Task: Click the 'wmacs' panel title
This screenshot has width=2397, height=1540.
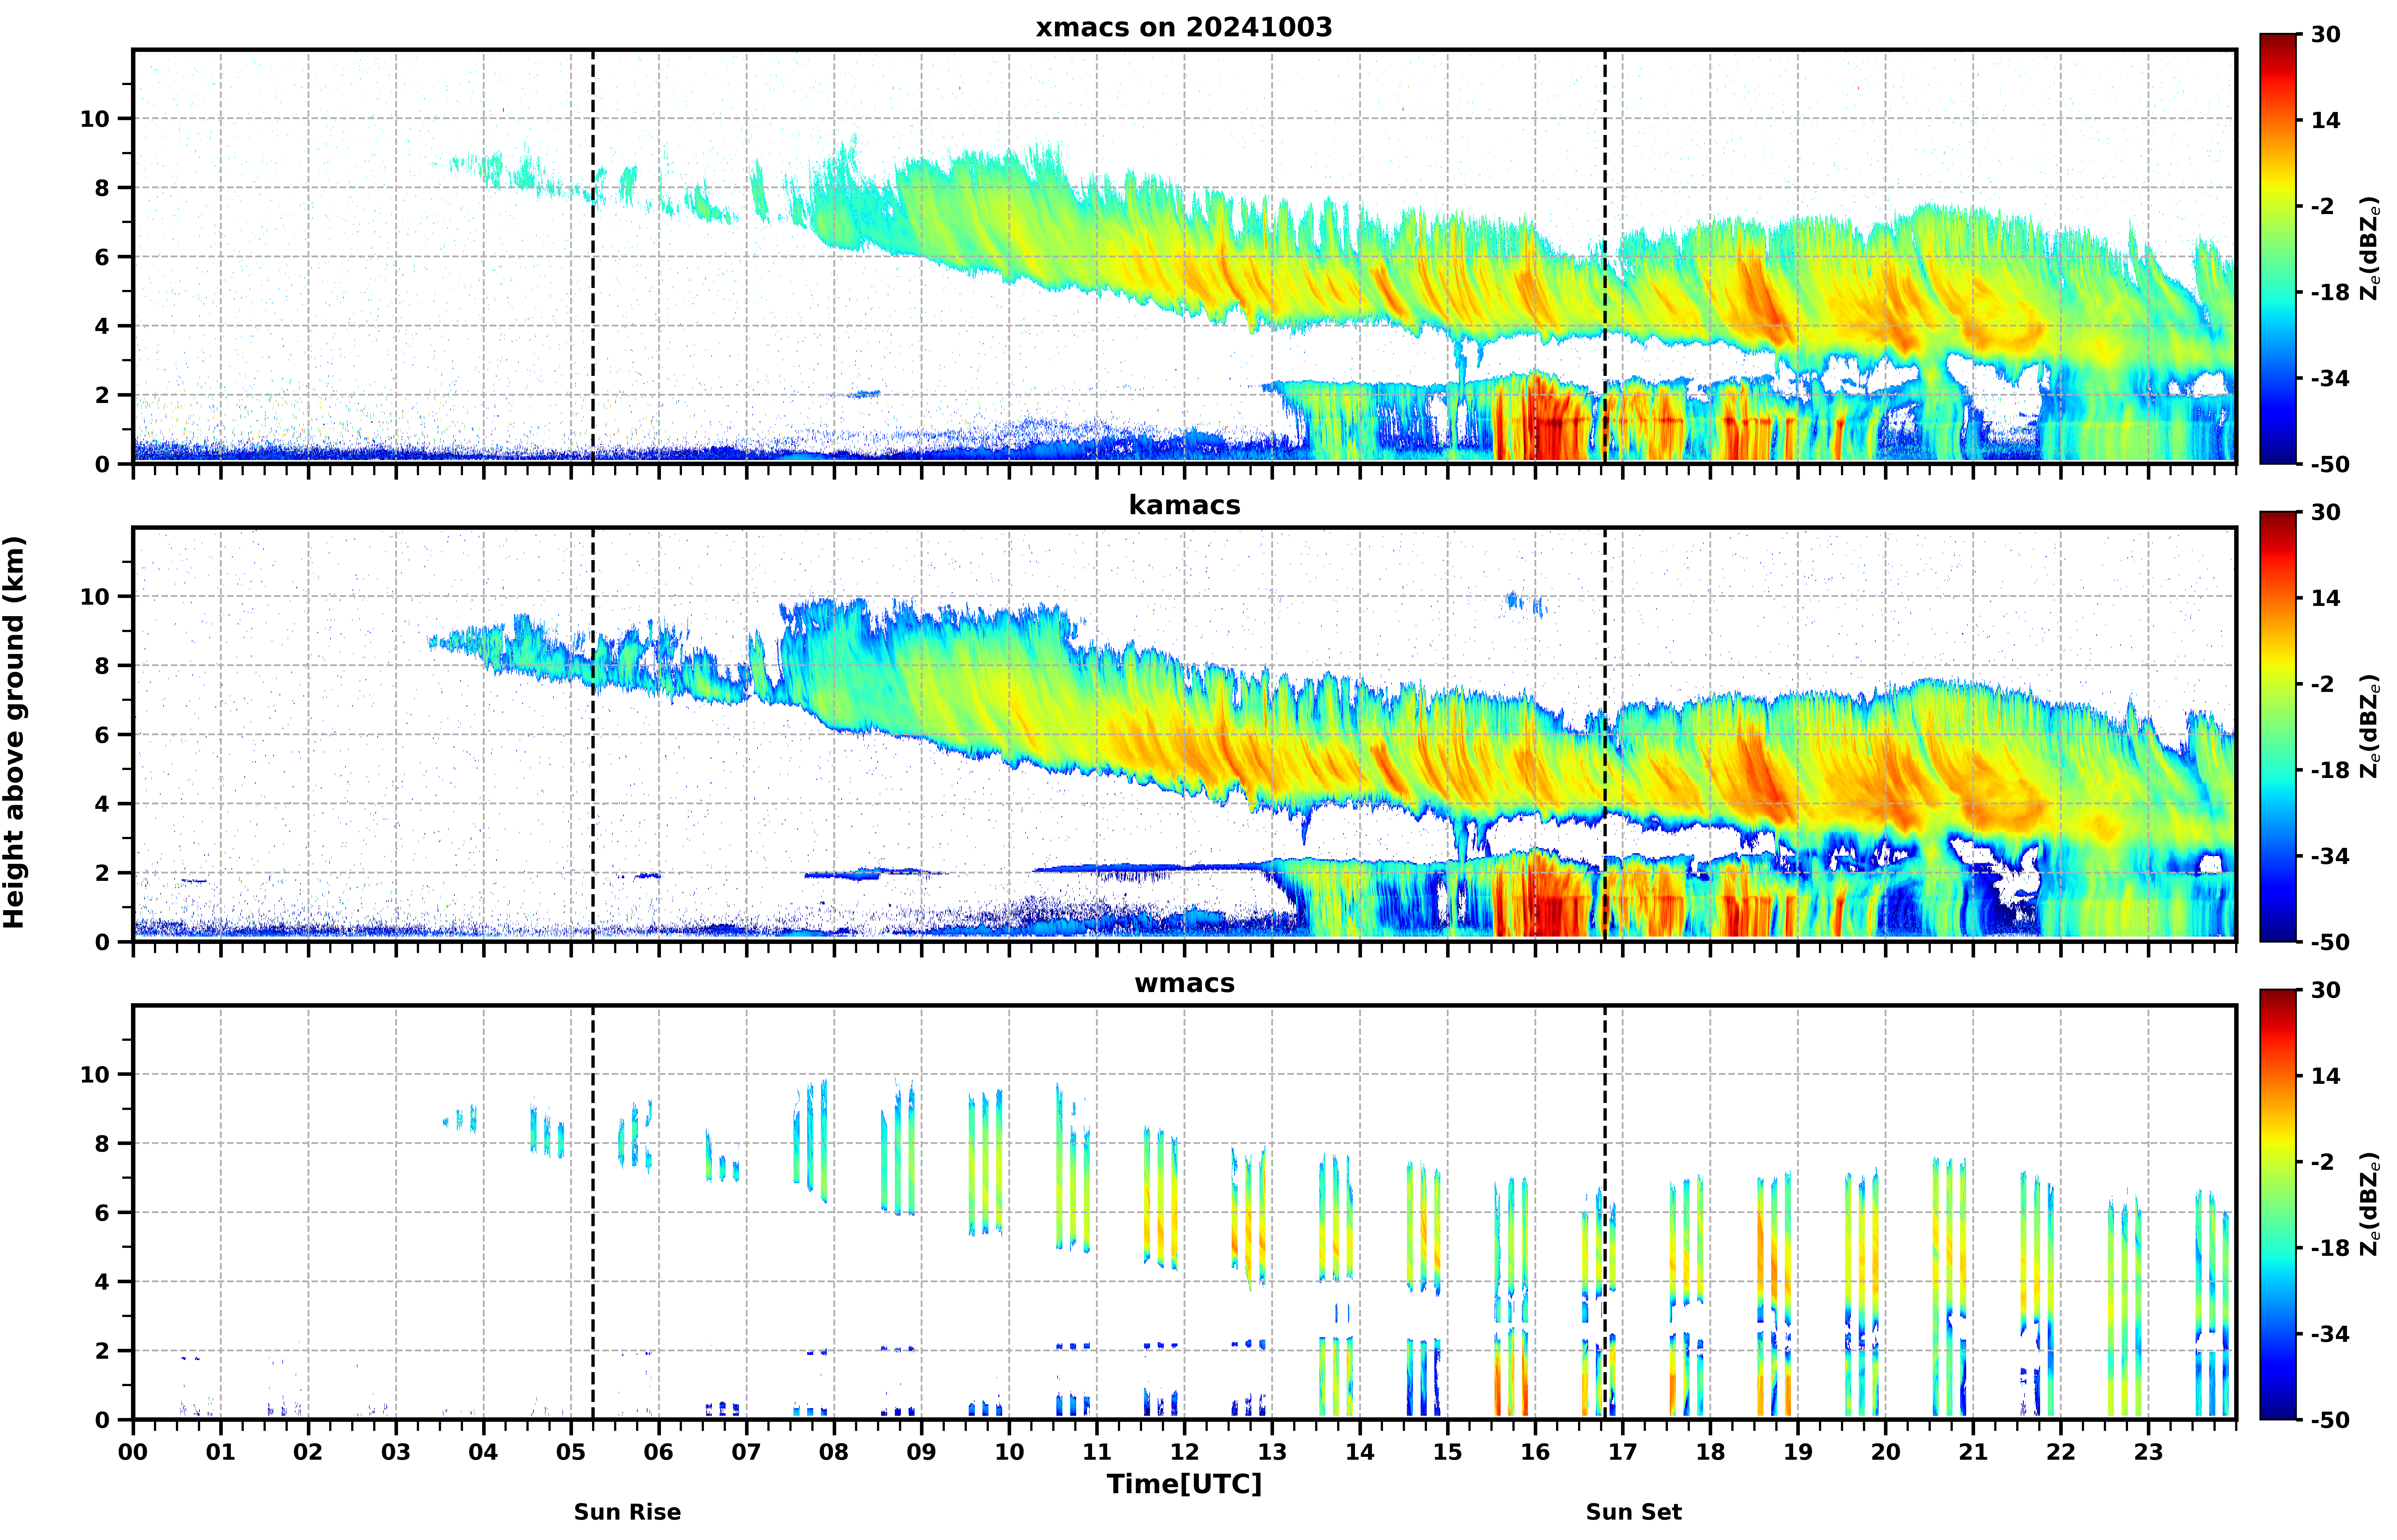Action: (1184, 983)
